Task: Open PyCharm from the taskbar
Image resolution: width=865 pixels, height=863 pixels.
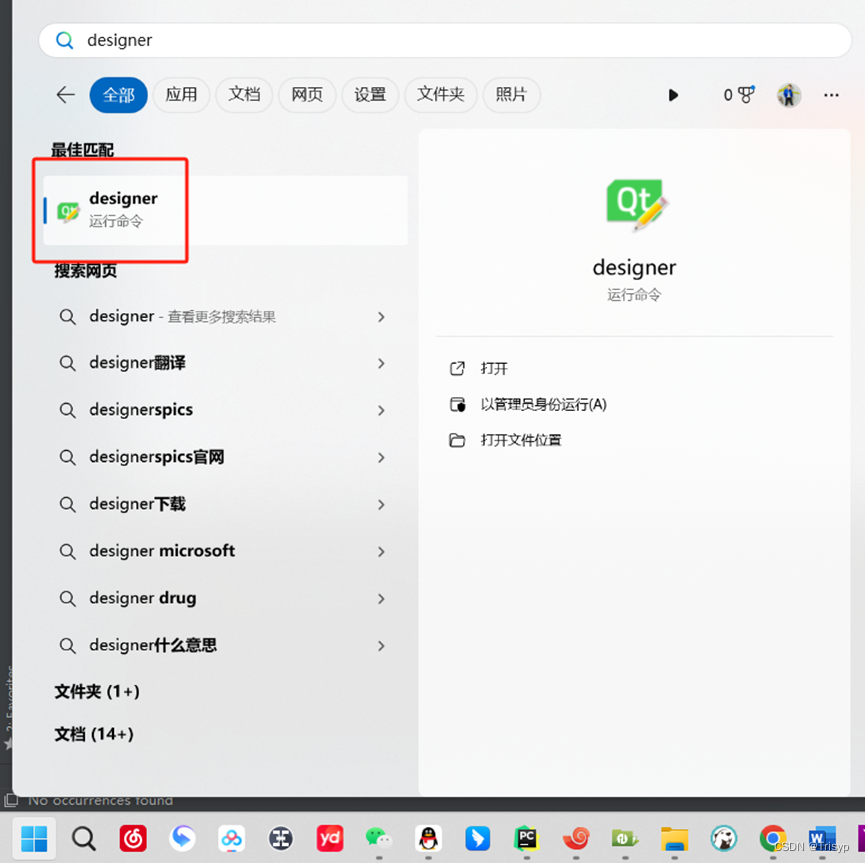Action: [x=527, y=839]
